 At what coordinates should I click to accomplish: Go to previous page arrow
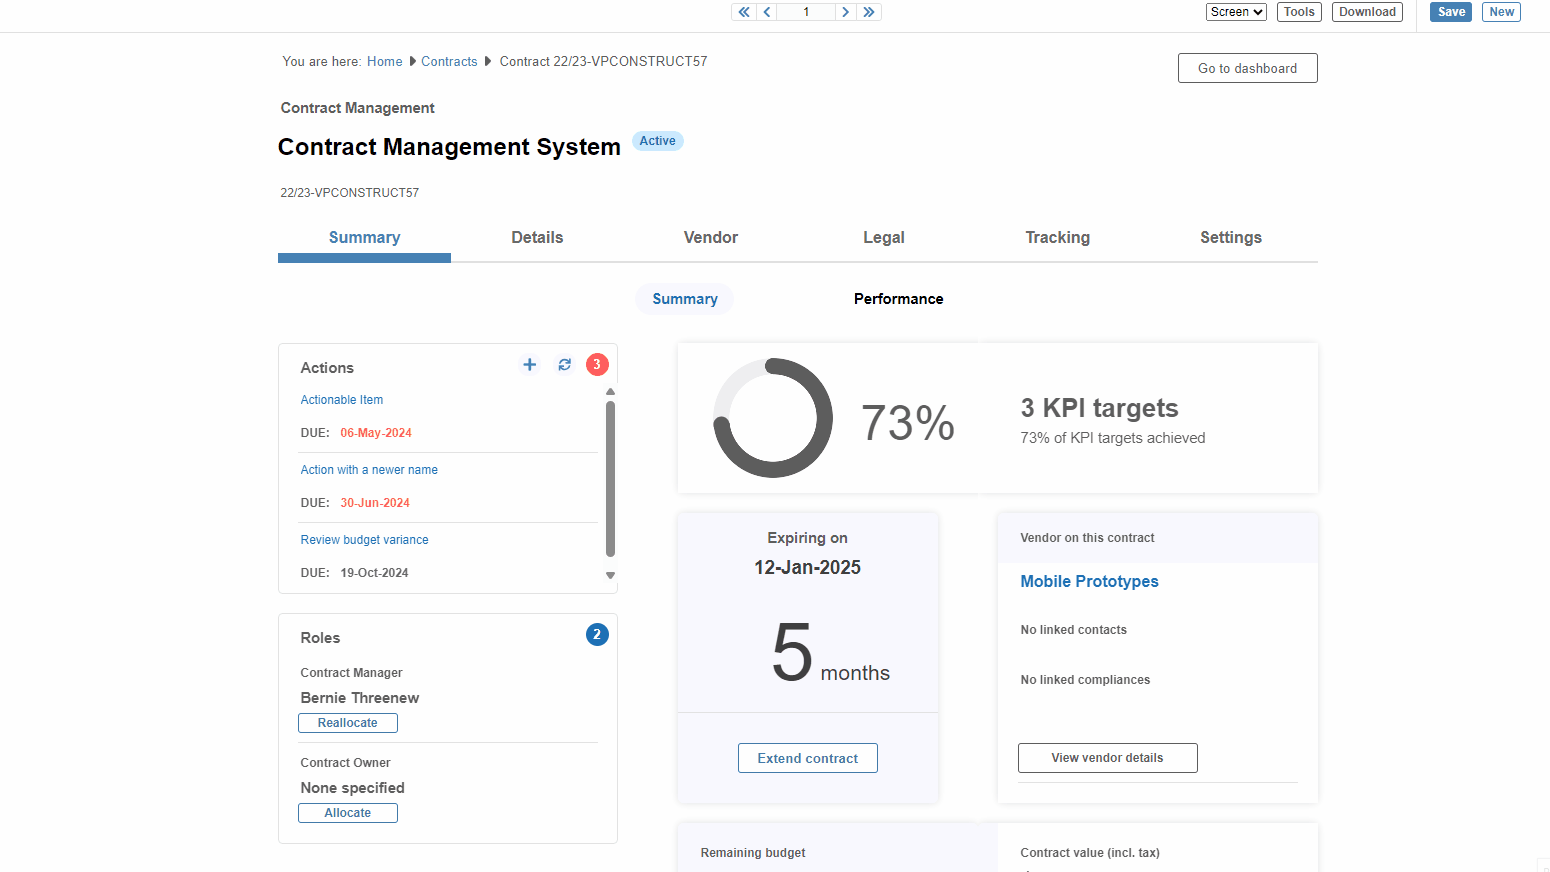pyautogui.click(x=767, y=12)
